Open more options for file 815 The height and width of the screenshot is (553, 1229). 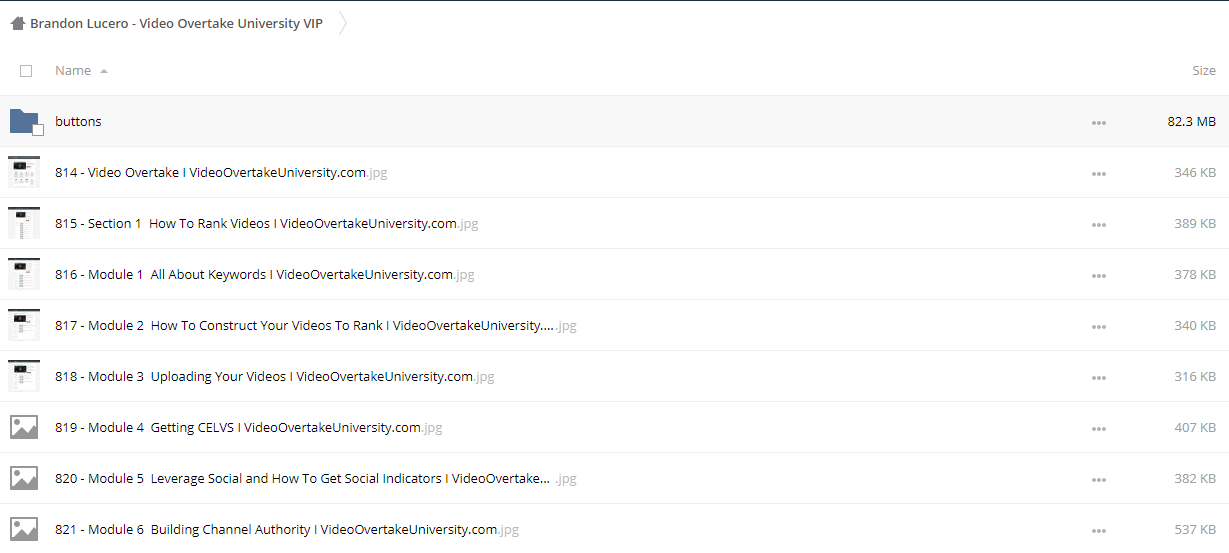1099,225
